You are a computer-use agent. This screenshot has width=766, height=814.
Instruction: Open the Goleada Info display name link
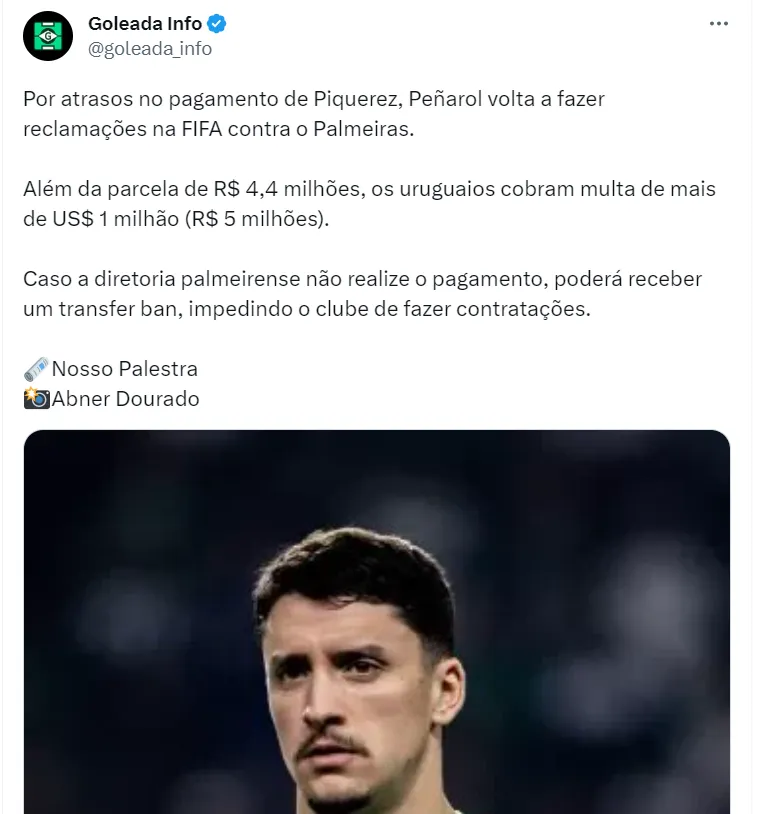pos(145,24)
